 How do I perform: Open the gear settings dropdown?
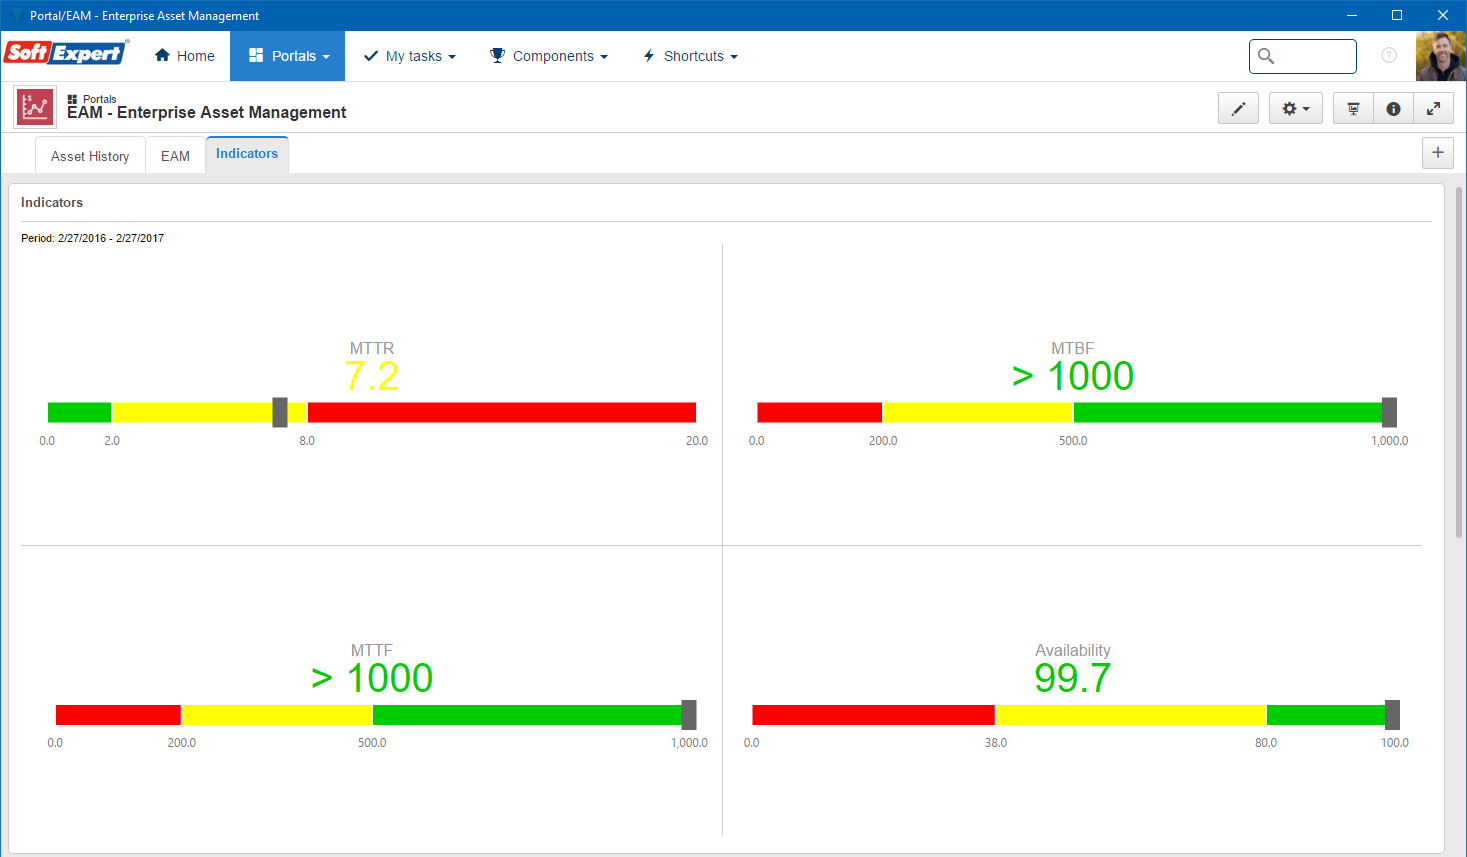[x=1296, y=108]
